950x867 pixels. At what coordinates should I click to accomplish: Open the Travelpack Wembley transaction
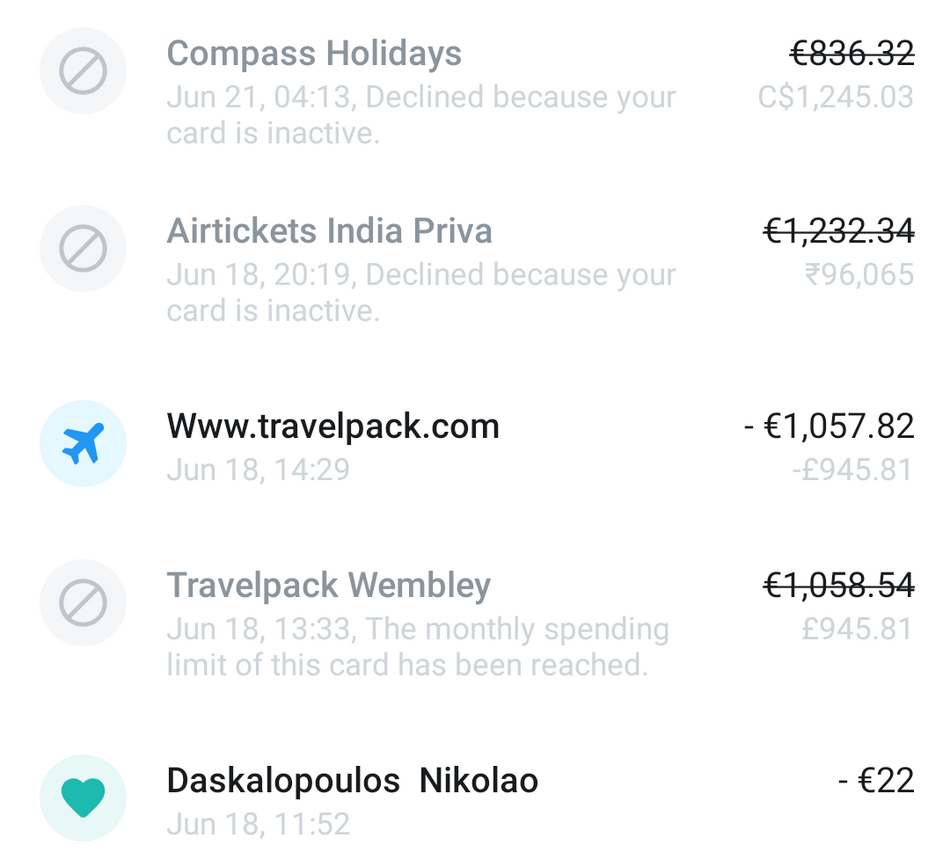point(328,585)
